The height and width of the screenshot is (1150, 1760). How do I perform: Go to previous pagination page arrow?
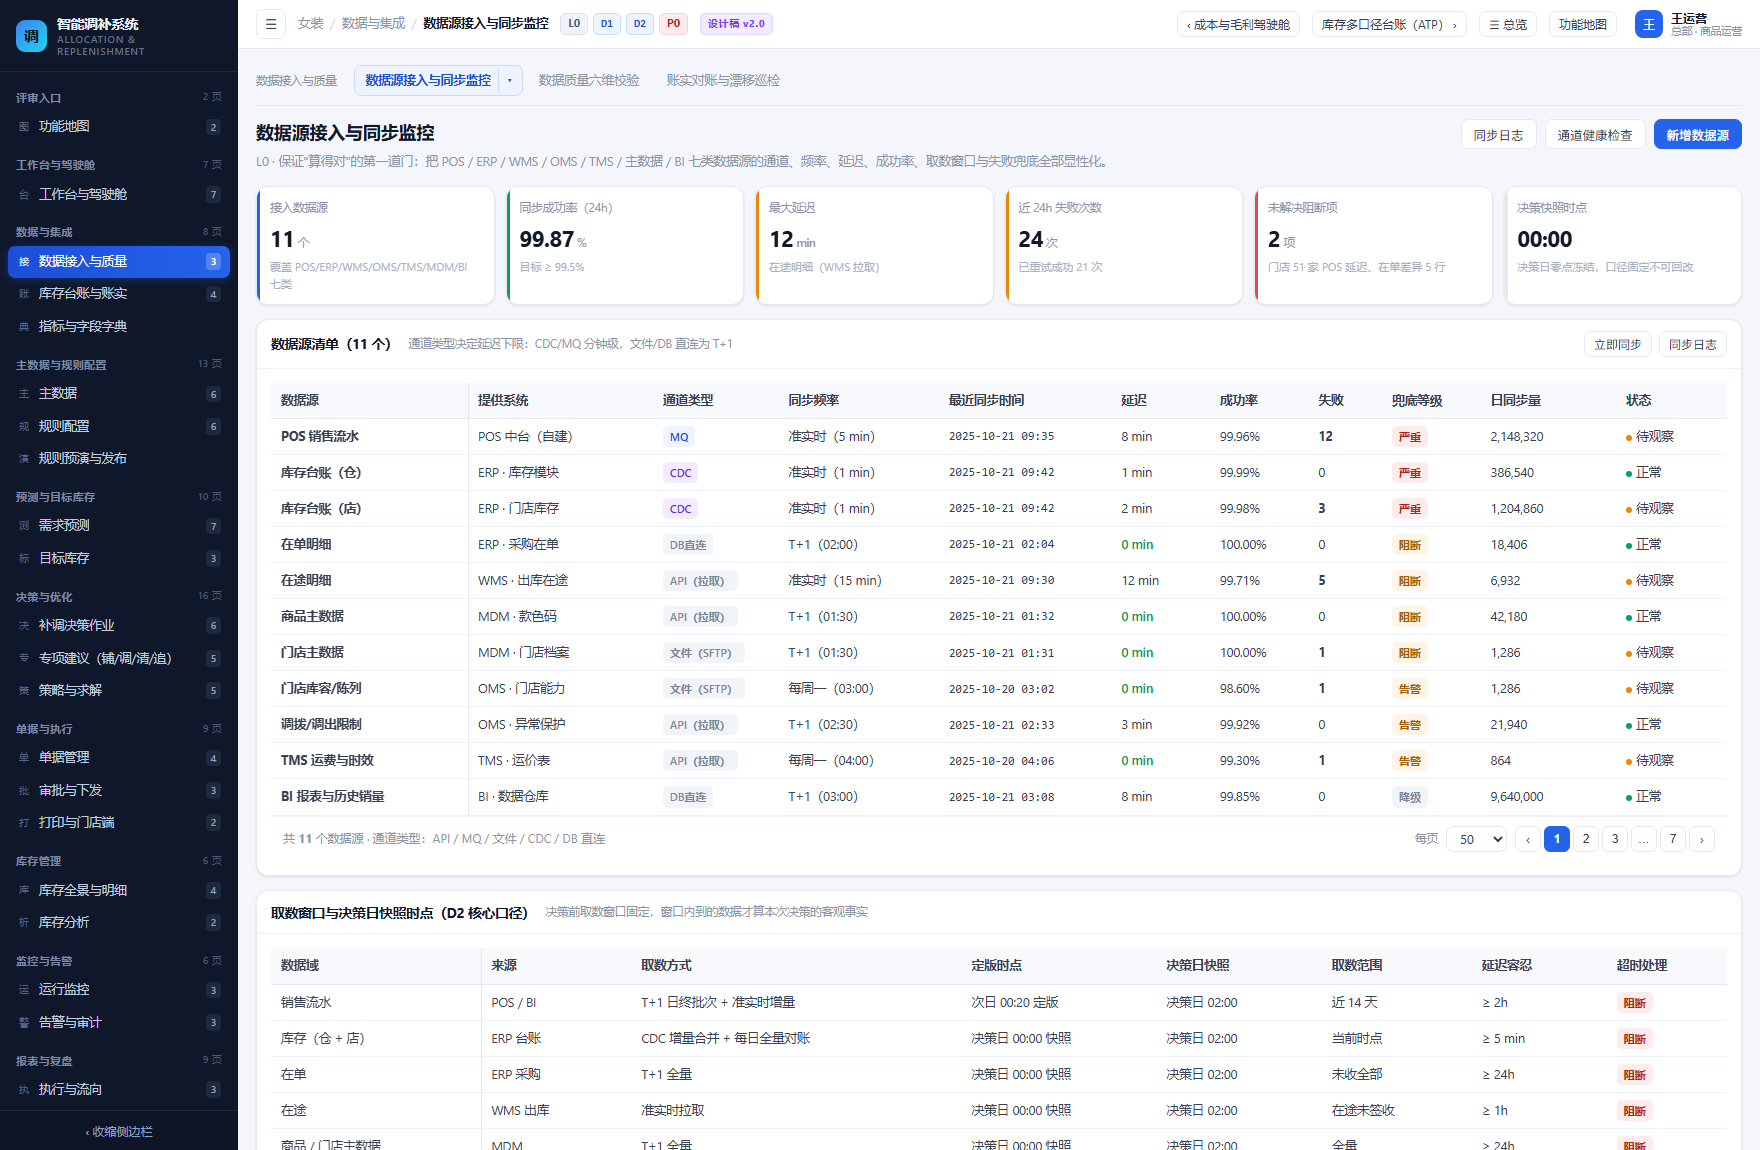point(1528,839)
